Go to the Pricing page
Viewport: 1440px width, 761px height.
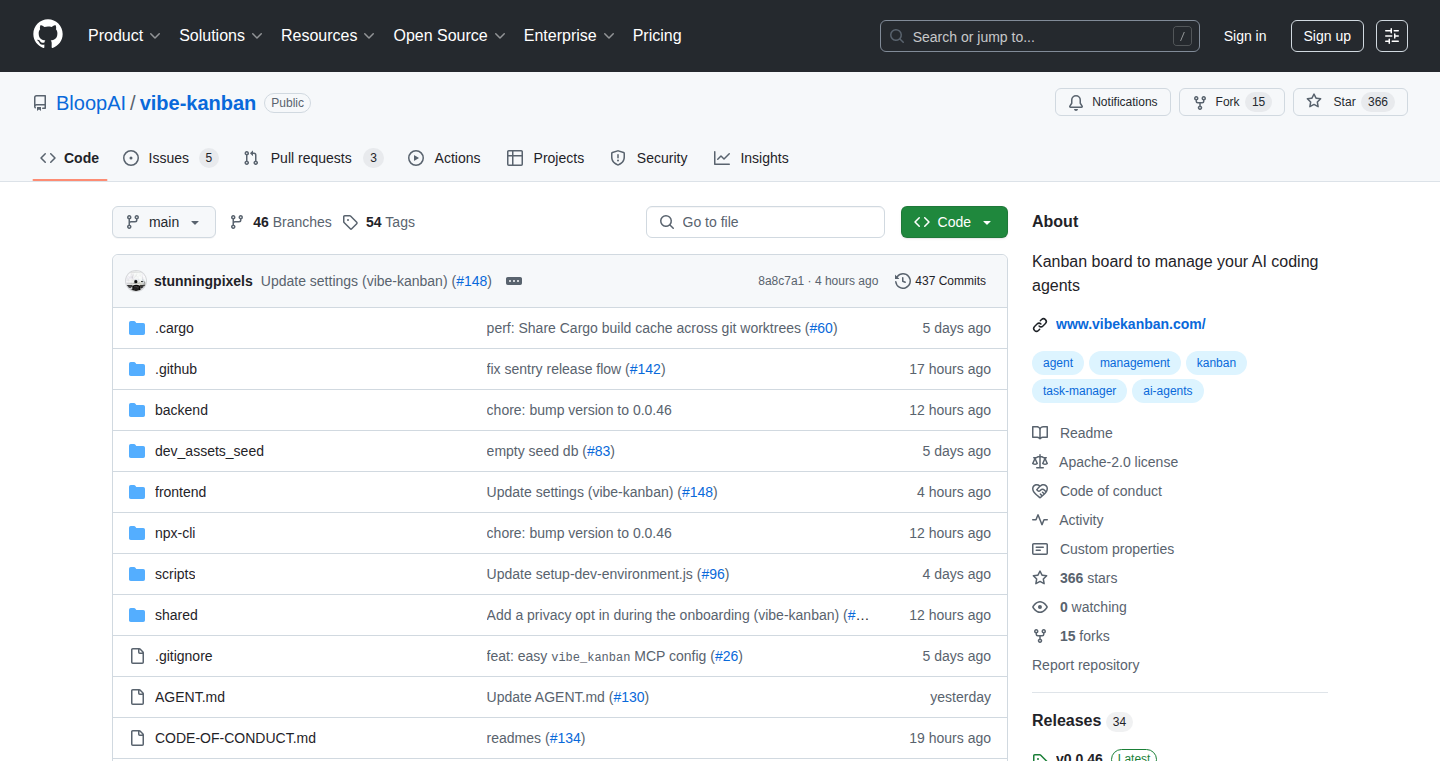657,35
